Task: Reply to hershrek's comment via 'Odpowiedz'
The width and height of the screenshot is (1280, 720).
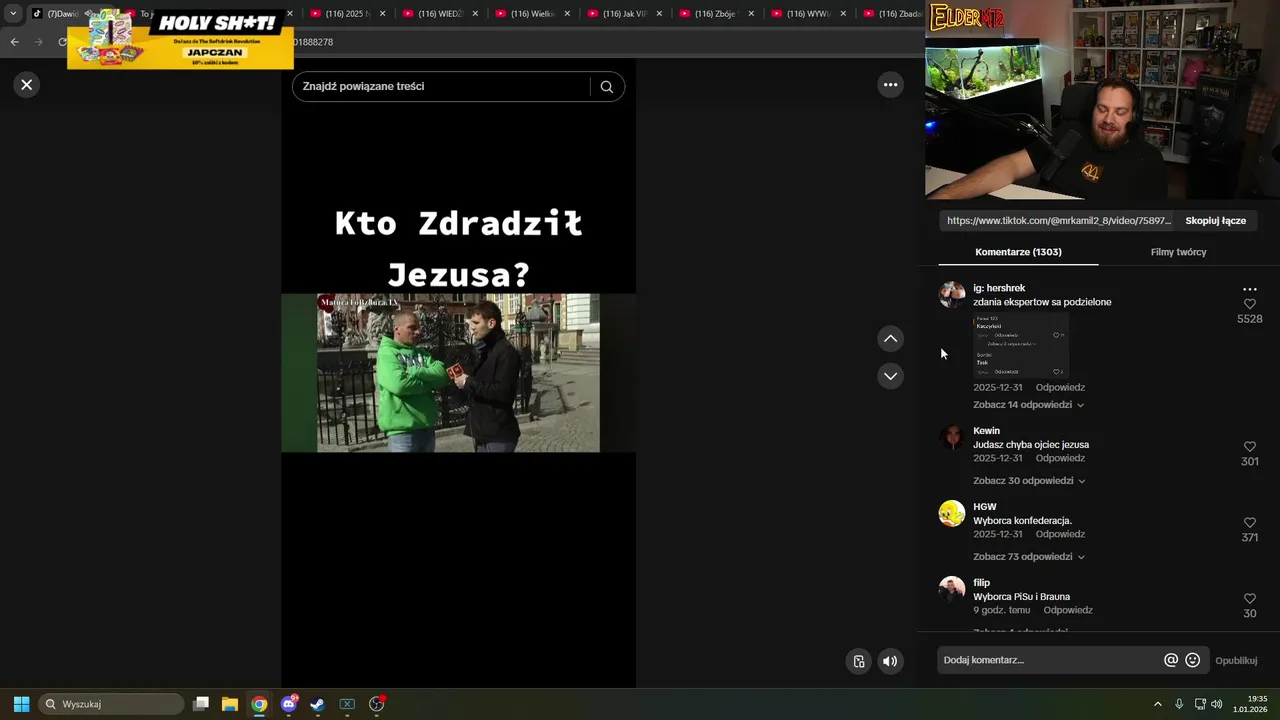Action: [1060, 388]
